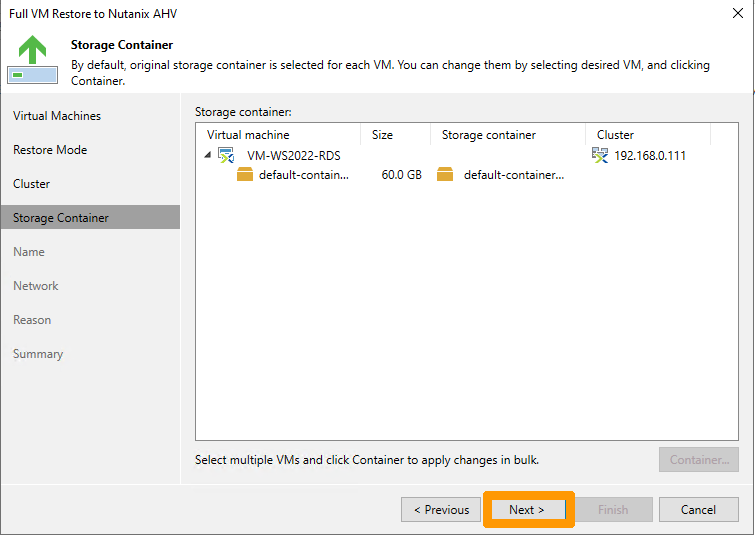This screenshot has height=535, width=755.
Task: Click the VM-WS2022-RDS virtual machine icon
Action: point(226,156)
